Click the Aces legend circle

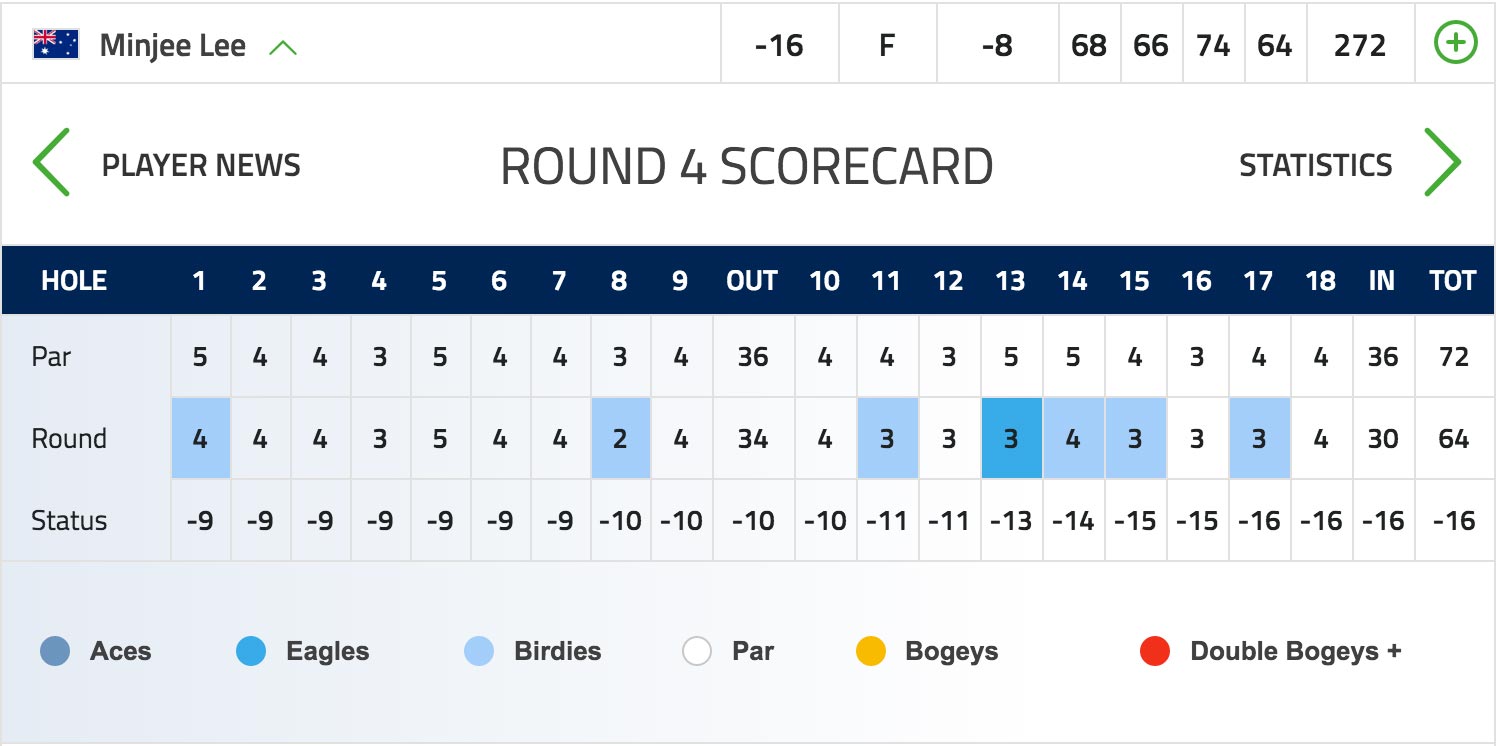pyautogui.click(x=55, y=652)
